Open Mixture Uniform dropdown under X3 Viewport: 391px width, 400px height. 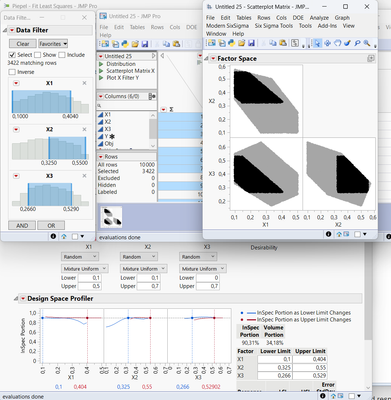click(x=203, y=269)
